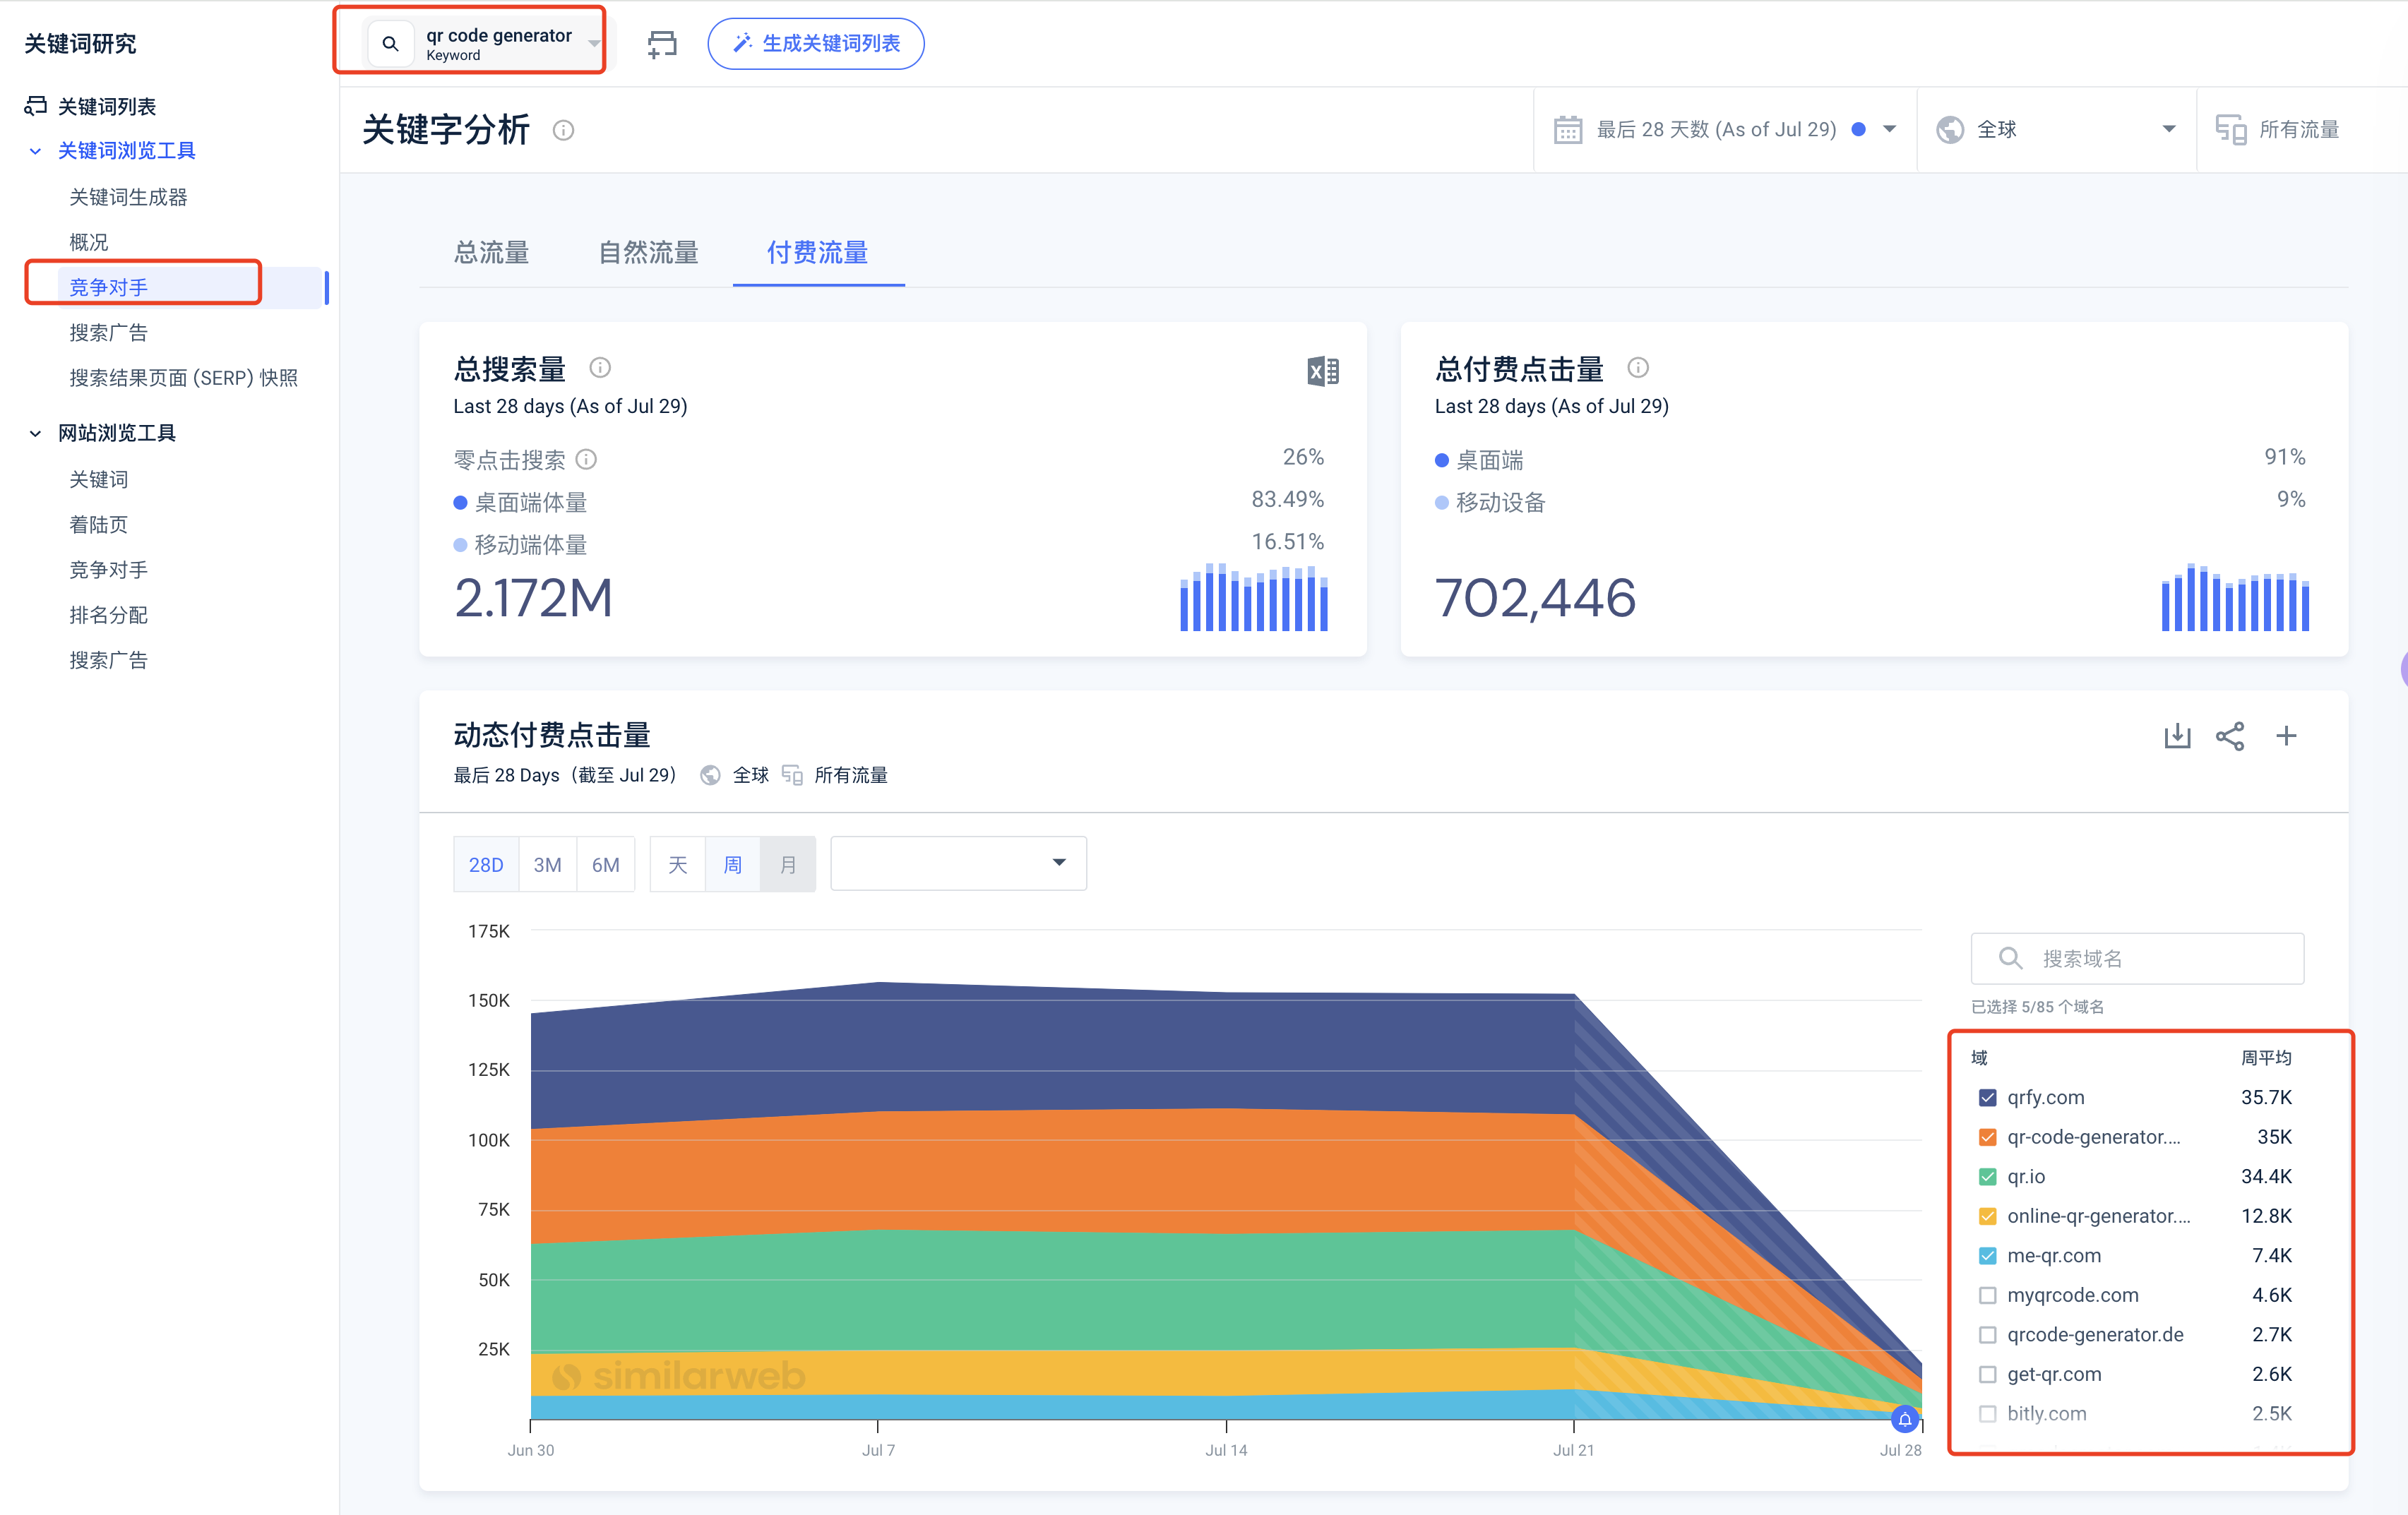Check the get-qr.com domain checkbox
This screenshot has height=1515, width=2408.
[1988, 1374]
